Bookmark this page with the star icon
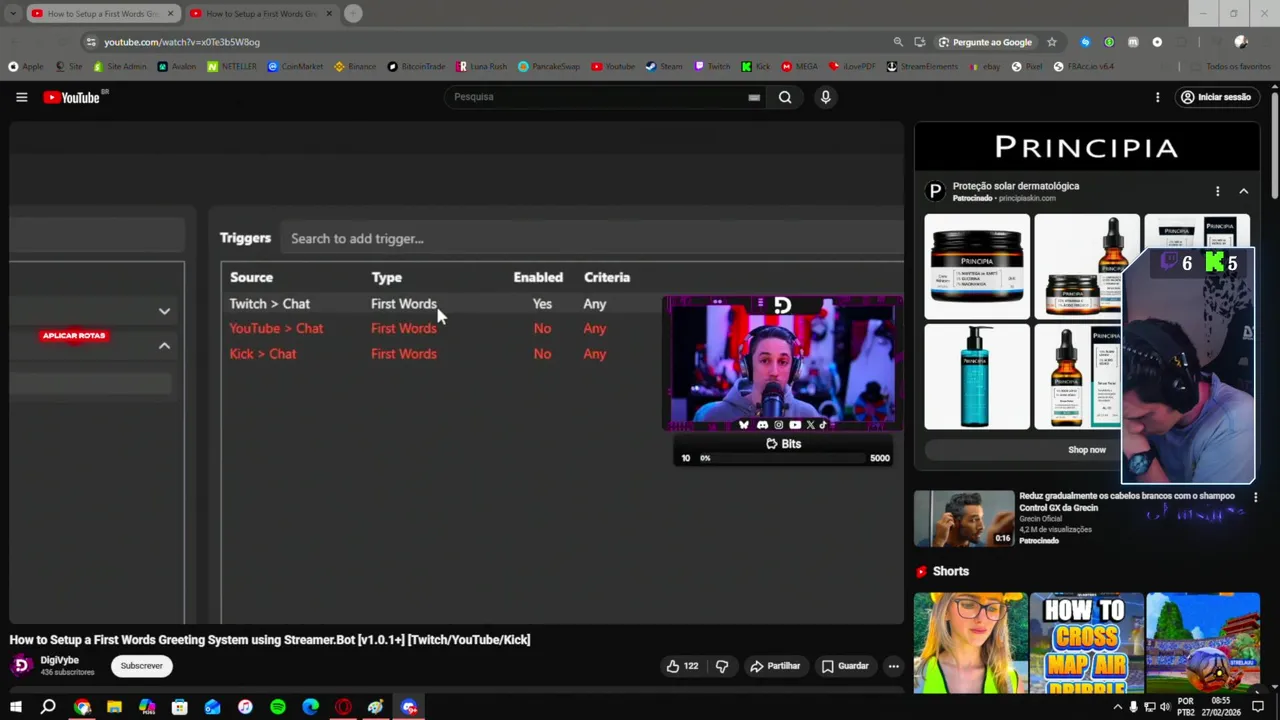This screenshot has height=720, width=1280. tap(1051, 42)
